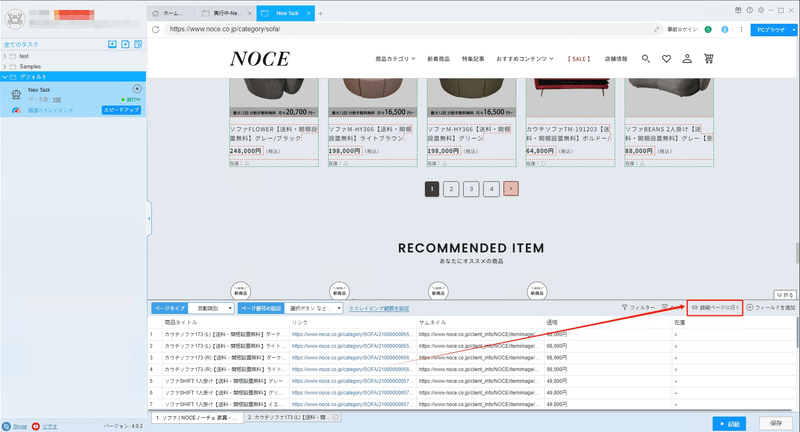800x432 pixels.
Task: Click the help question mark icon in title bar
Action: point(749,10)
